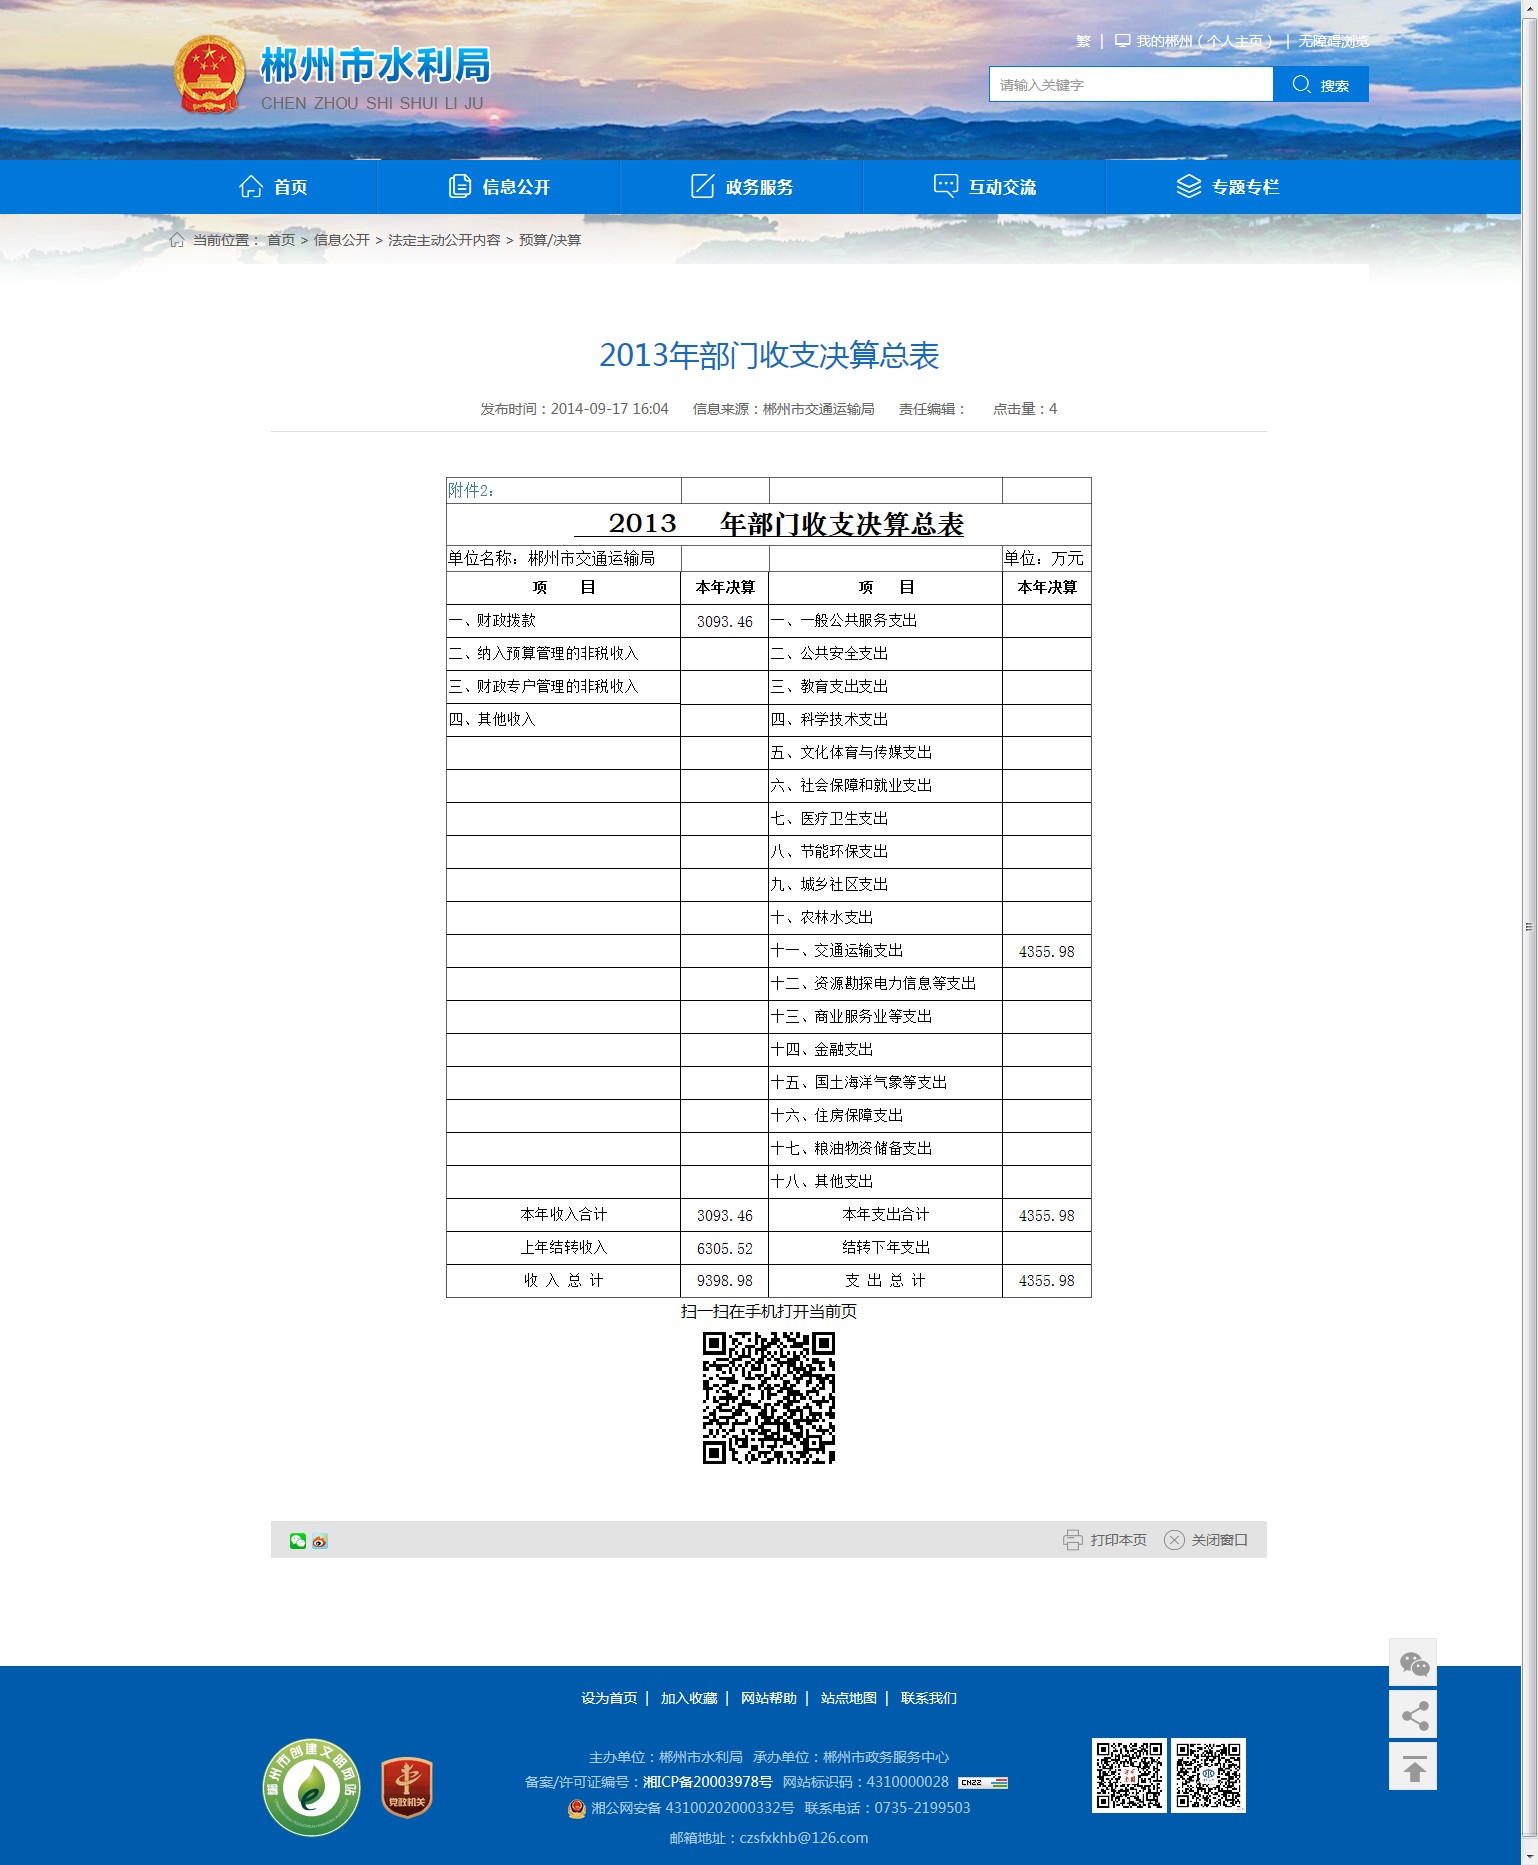Click 加入收藏 footer link

pyautogui.click(x=689, y=1698)
